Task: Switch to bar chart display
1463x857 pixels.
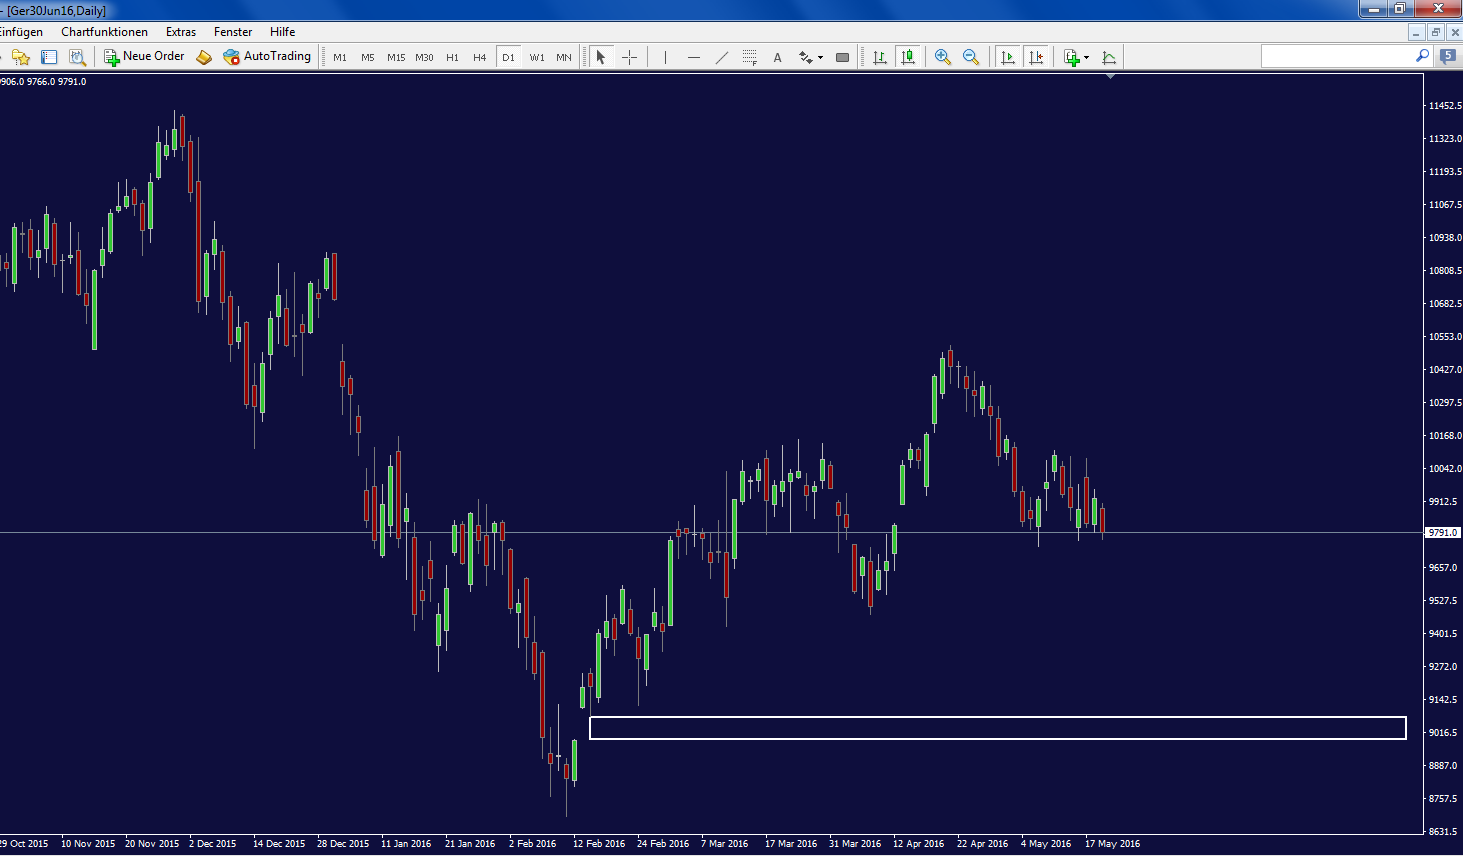Action: tap(880, 57)
